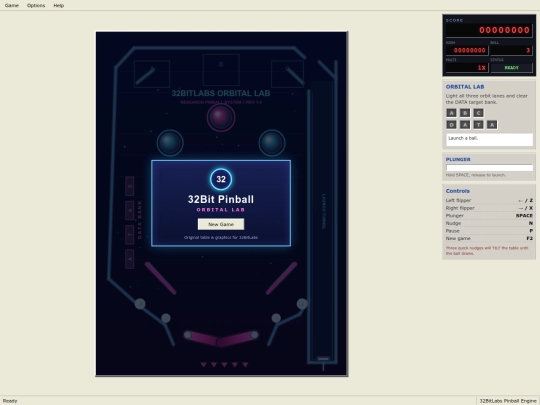540x405 pixels.
Task: Click the right magenta flipper
Action: pos(238,338)
